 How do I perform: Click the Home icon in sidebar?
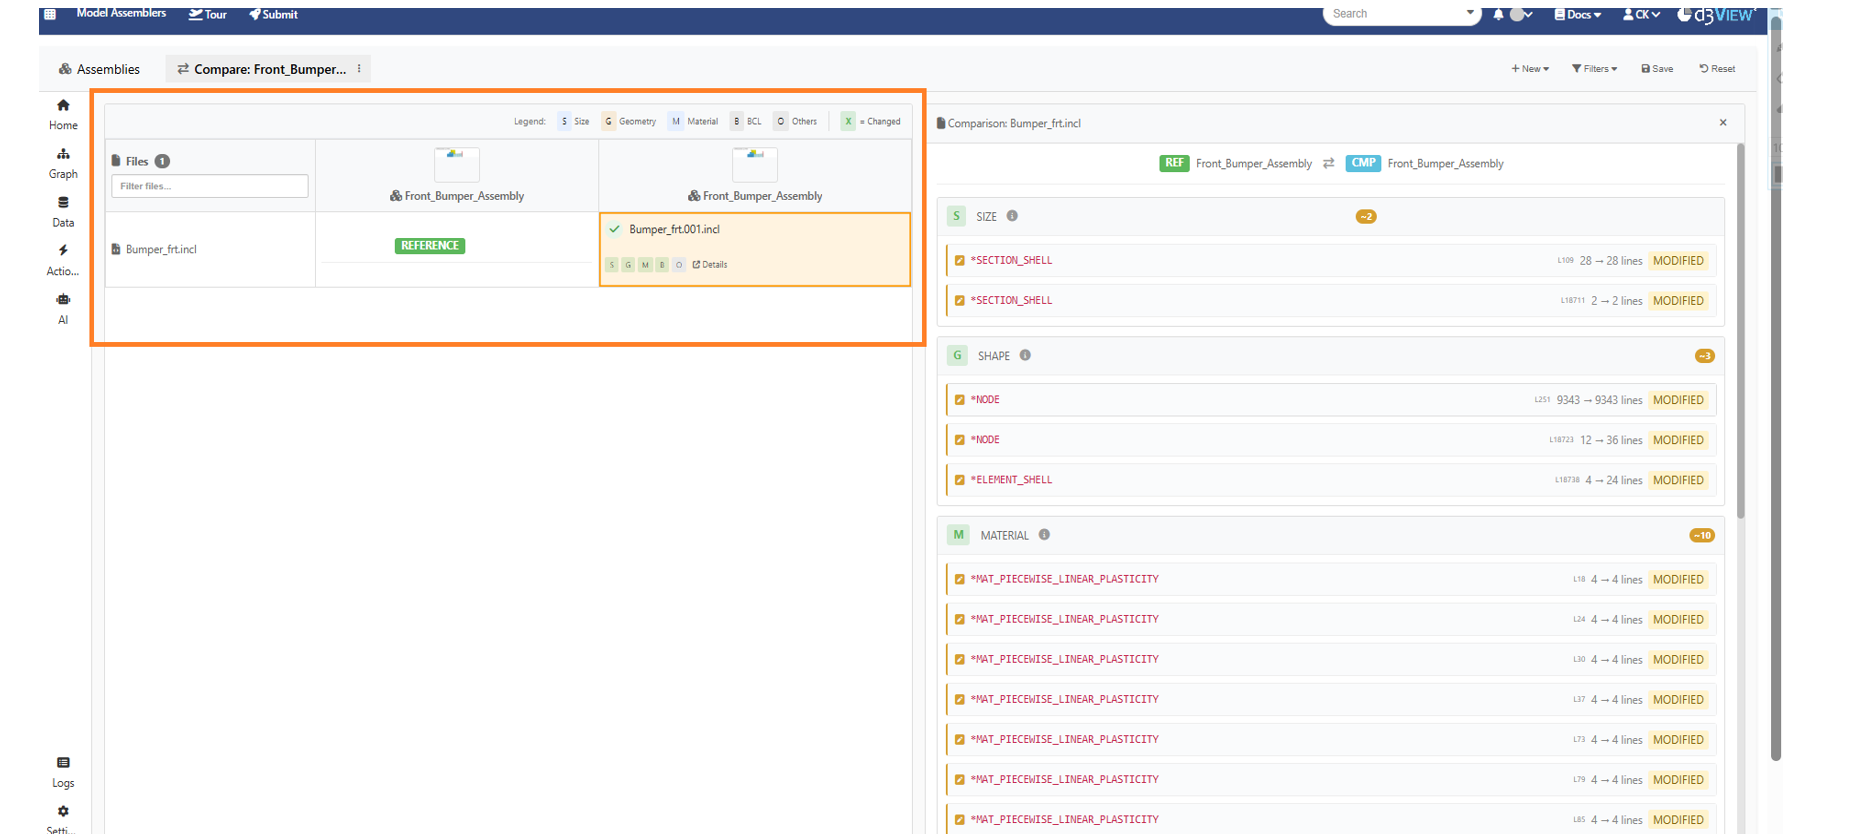pos(63,106)
